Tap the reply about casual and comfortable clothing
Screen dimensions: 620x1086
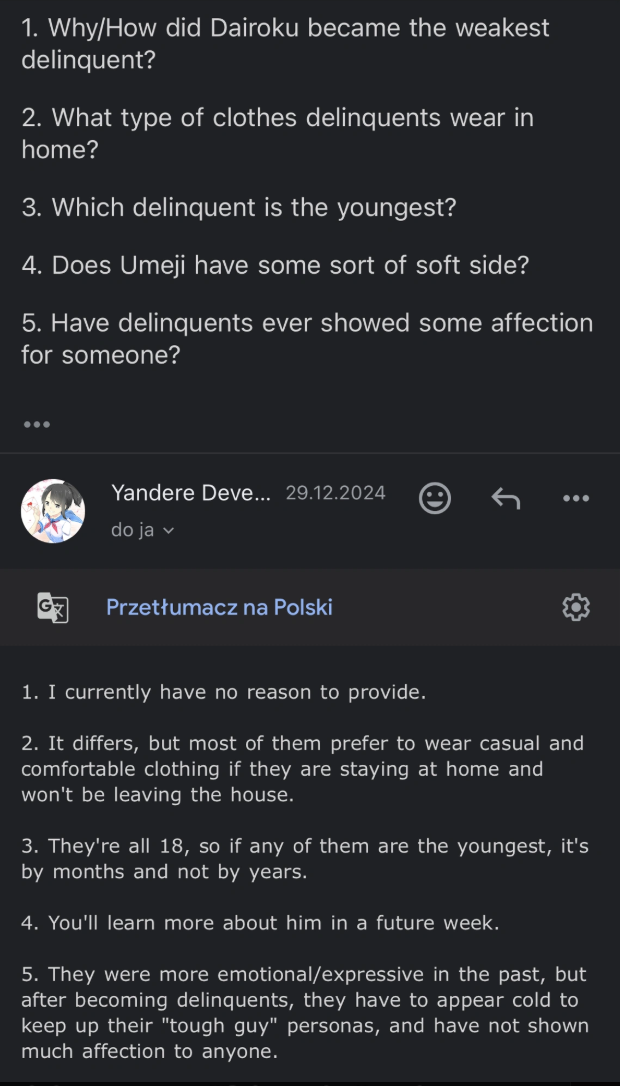302,769
